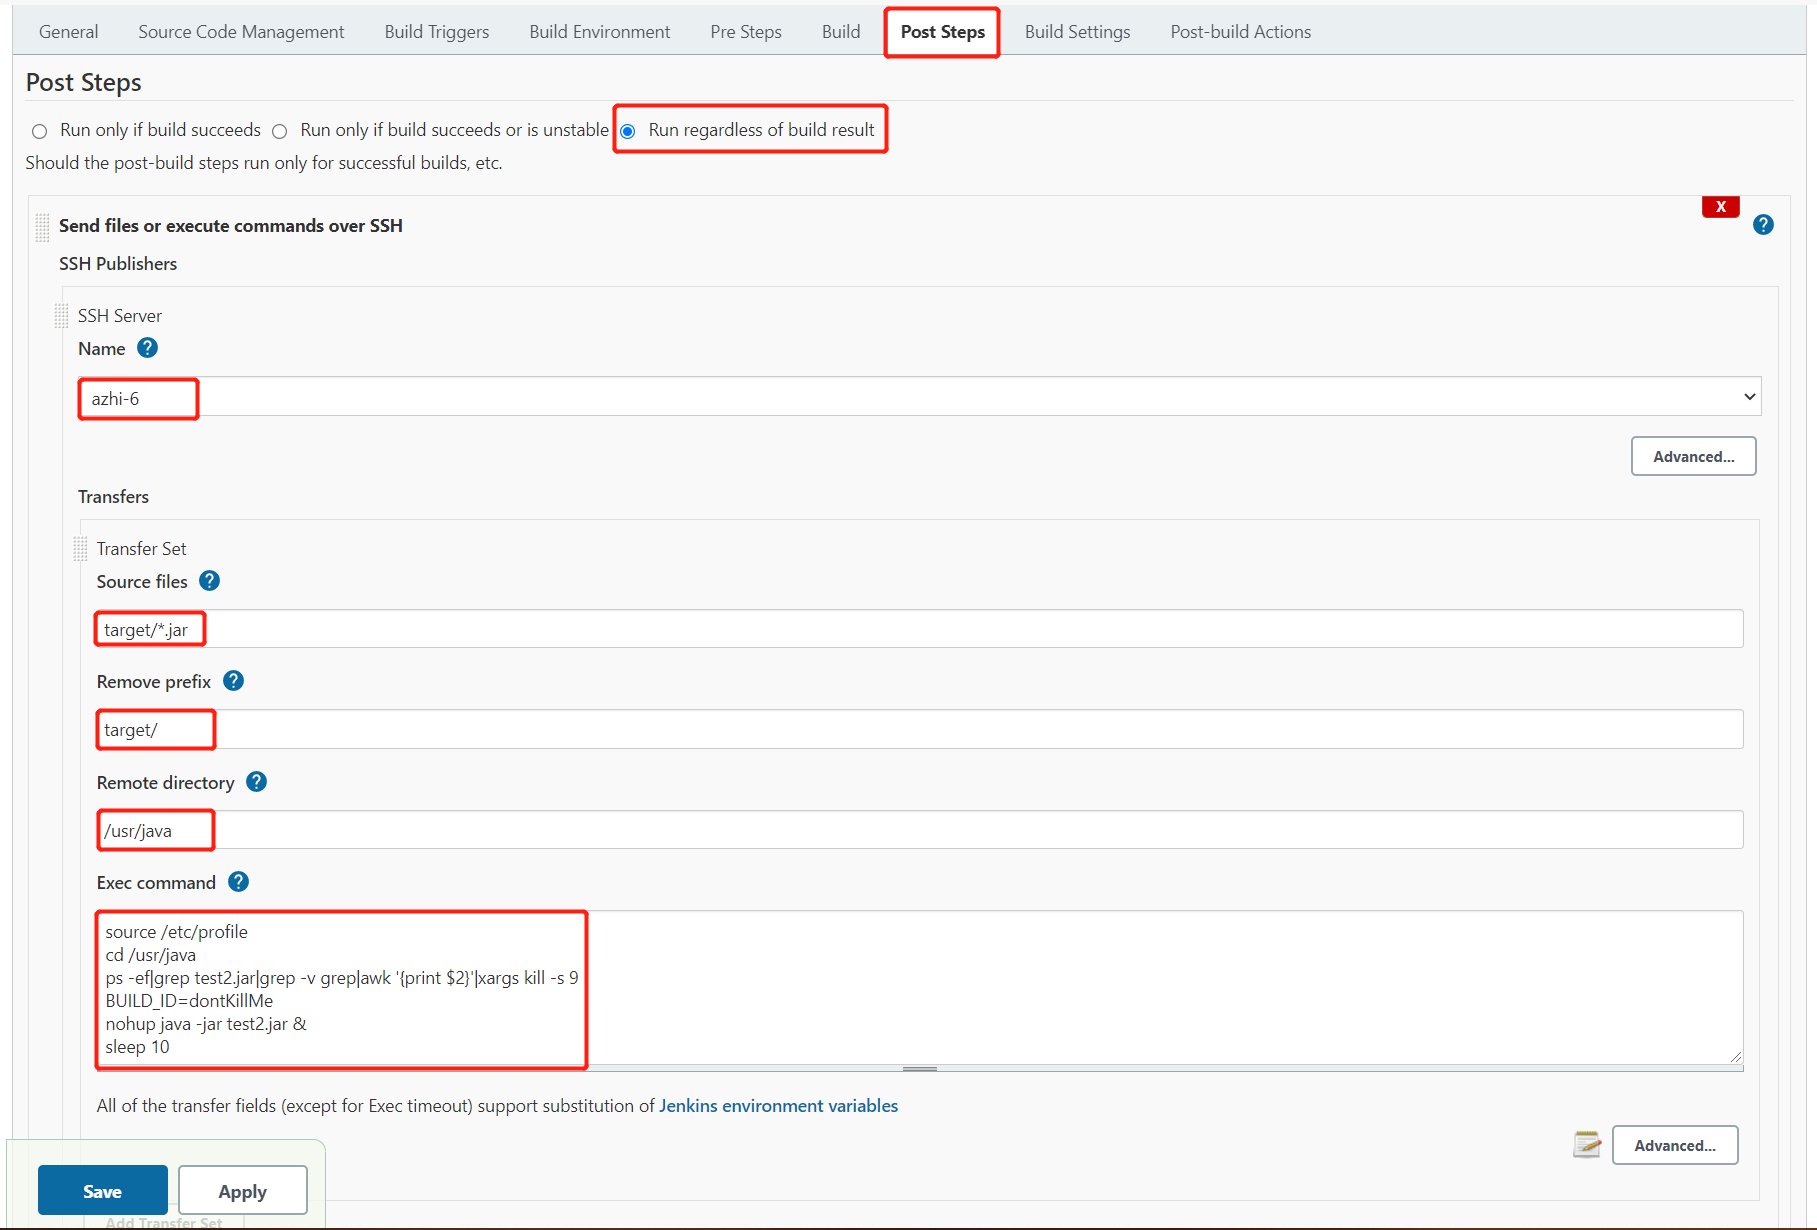This screenshot has height=1230, width=1817.
Task: Open the Pre Steps tab
Action: click(746, 32)
